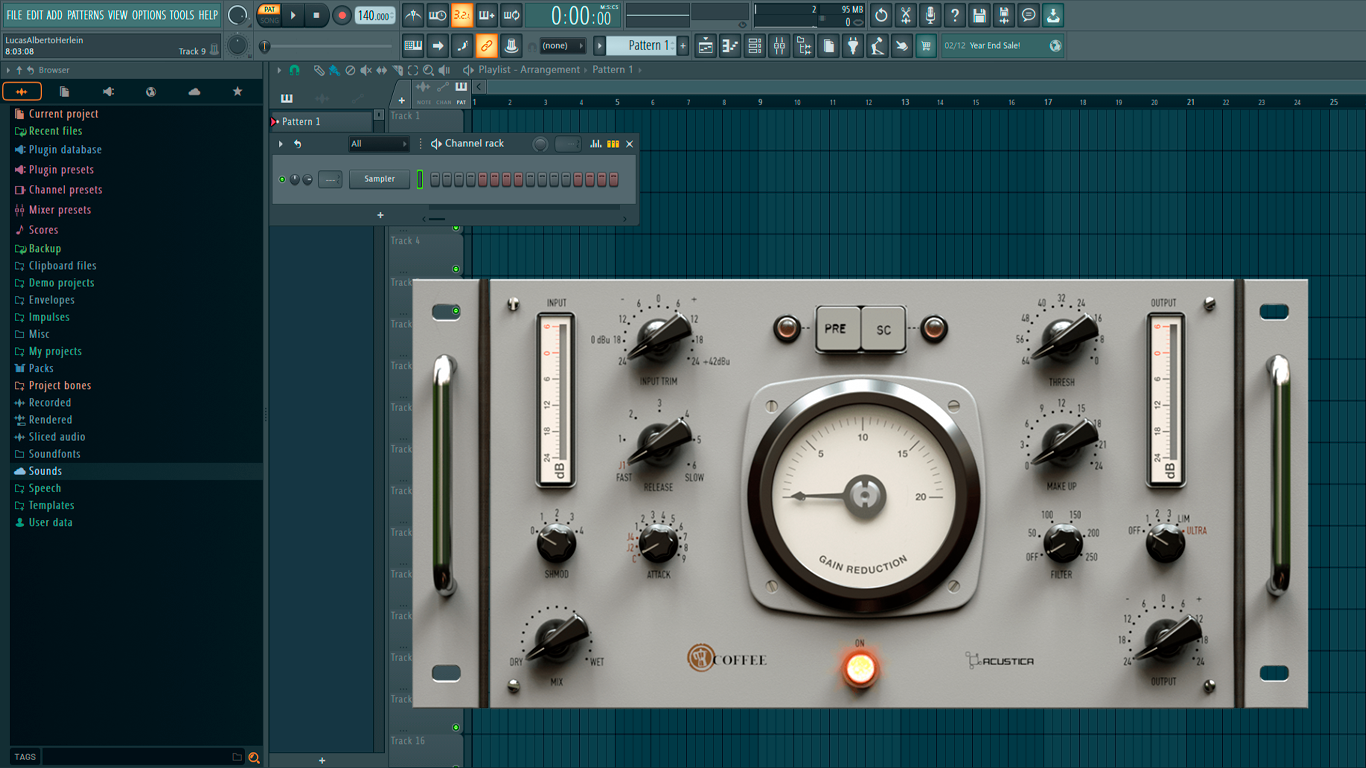The height and width of the screenshot is (768, 1366).
Task: Toggle the Sampler channel select green indicator
Action: (x=420, y=180)
